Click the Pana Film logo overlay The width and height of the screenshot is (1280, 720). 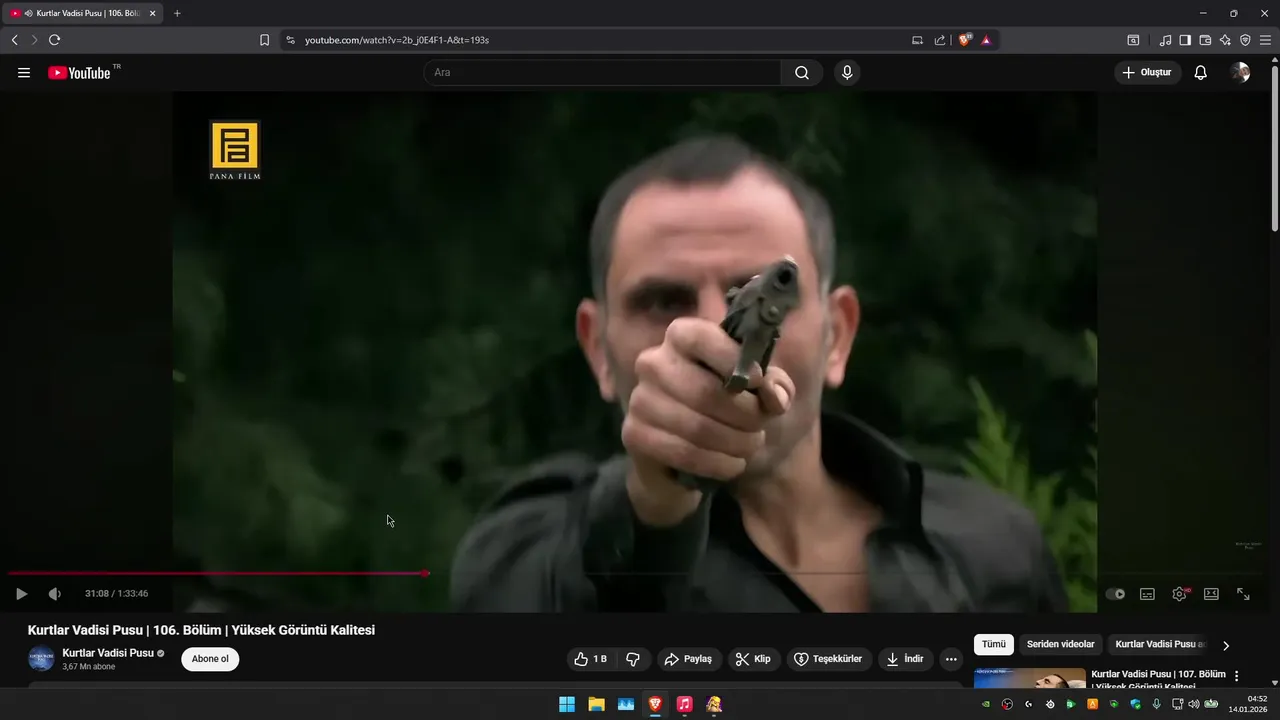(x=235, y=151)
